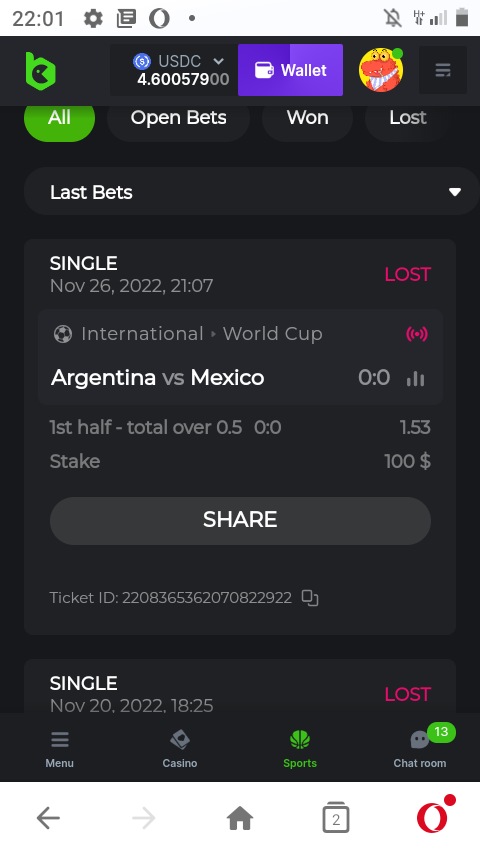Select the All bets filter
480x854 pixels.
tap(59, 118)
